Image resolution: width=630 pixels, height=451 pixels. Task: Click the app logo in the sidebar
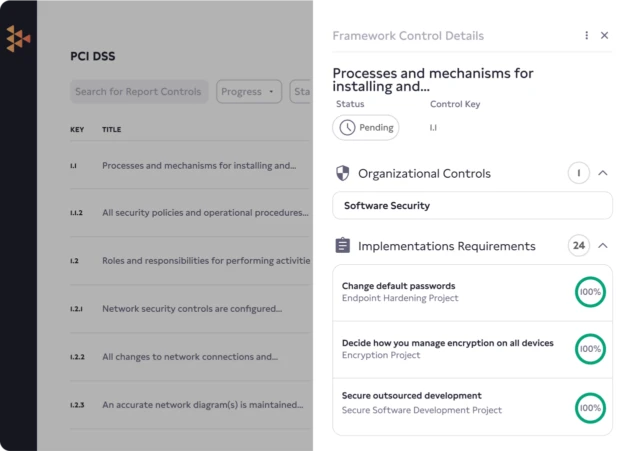tap(18, 38)
